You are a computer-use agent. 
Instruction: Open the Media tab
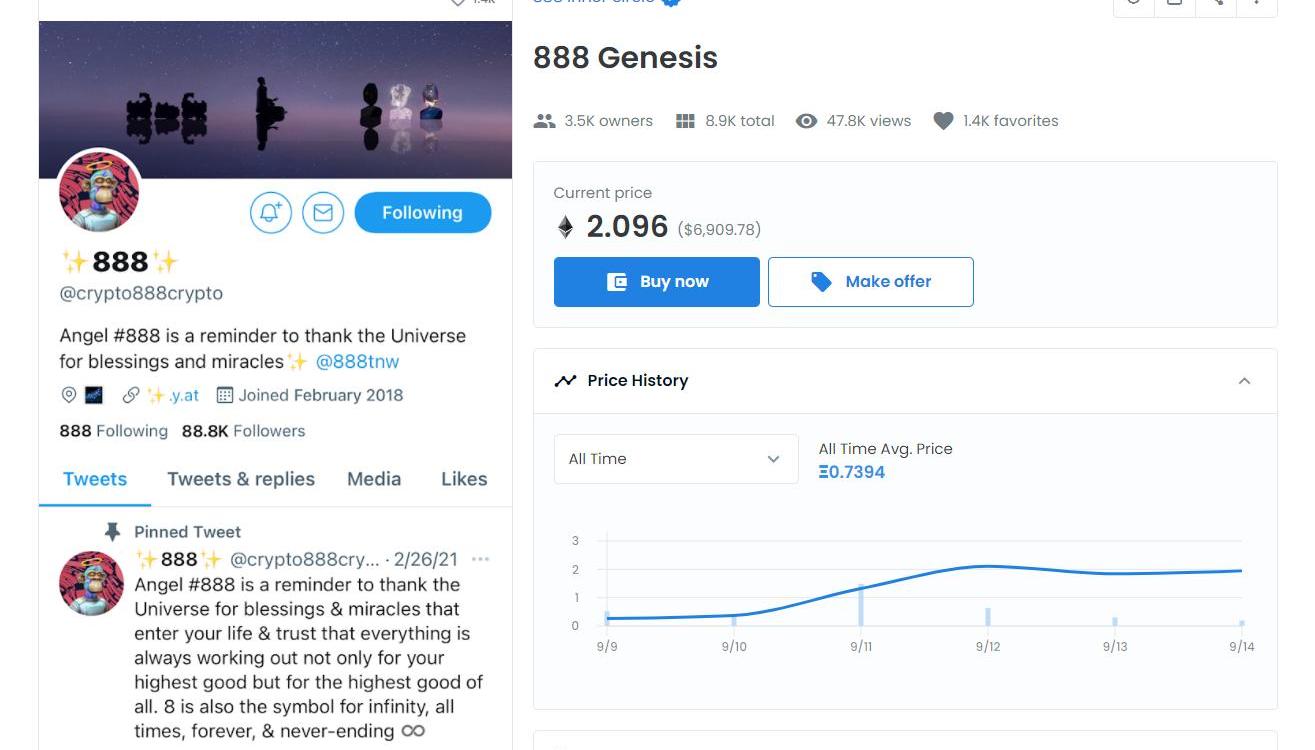point(374,479)
